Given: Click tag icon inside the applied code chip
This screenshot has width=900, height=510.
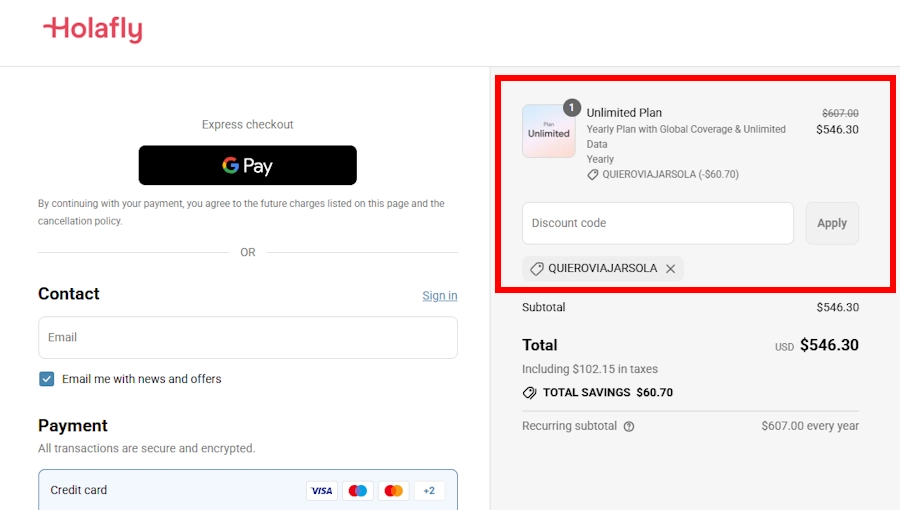Looking at the screenshot, I should (537, 269).
